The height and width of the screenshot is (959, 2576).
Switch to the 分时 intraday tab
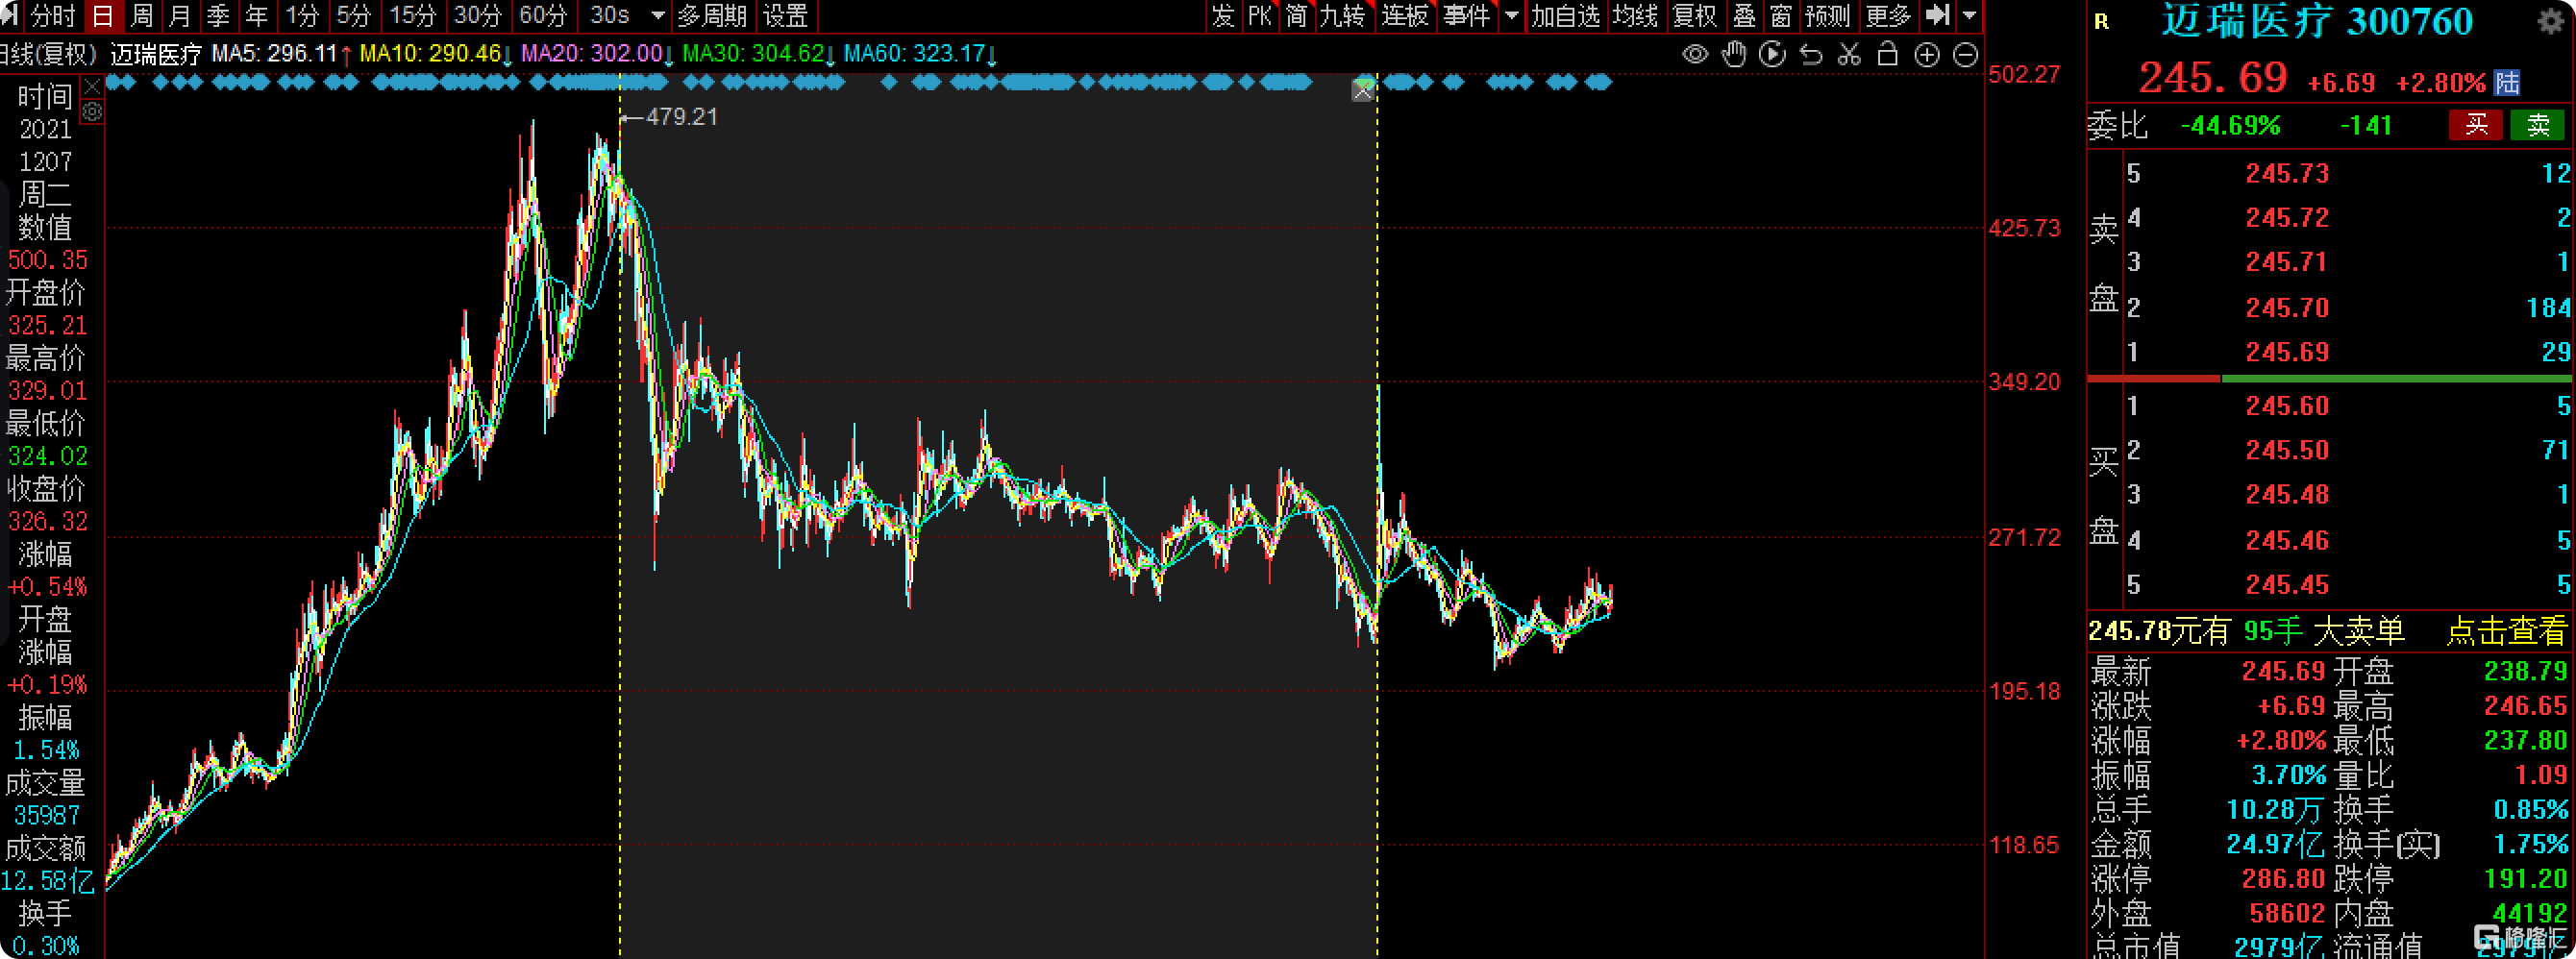coord(52,16)
